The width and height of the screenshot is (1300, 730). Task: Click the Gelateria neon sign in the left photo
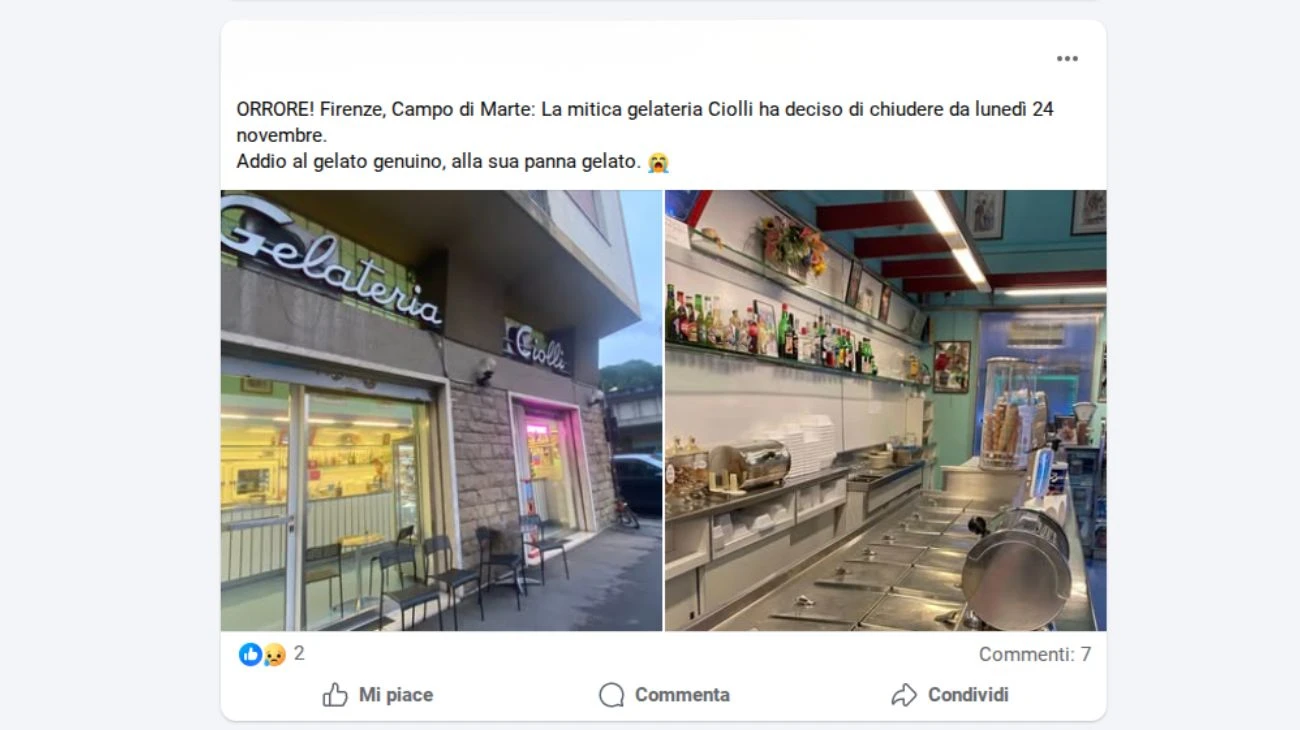[x=331, y=258]
